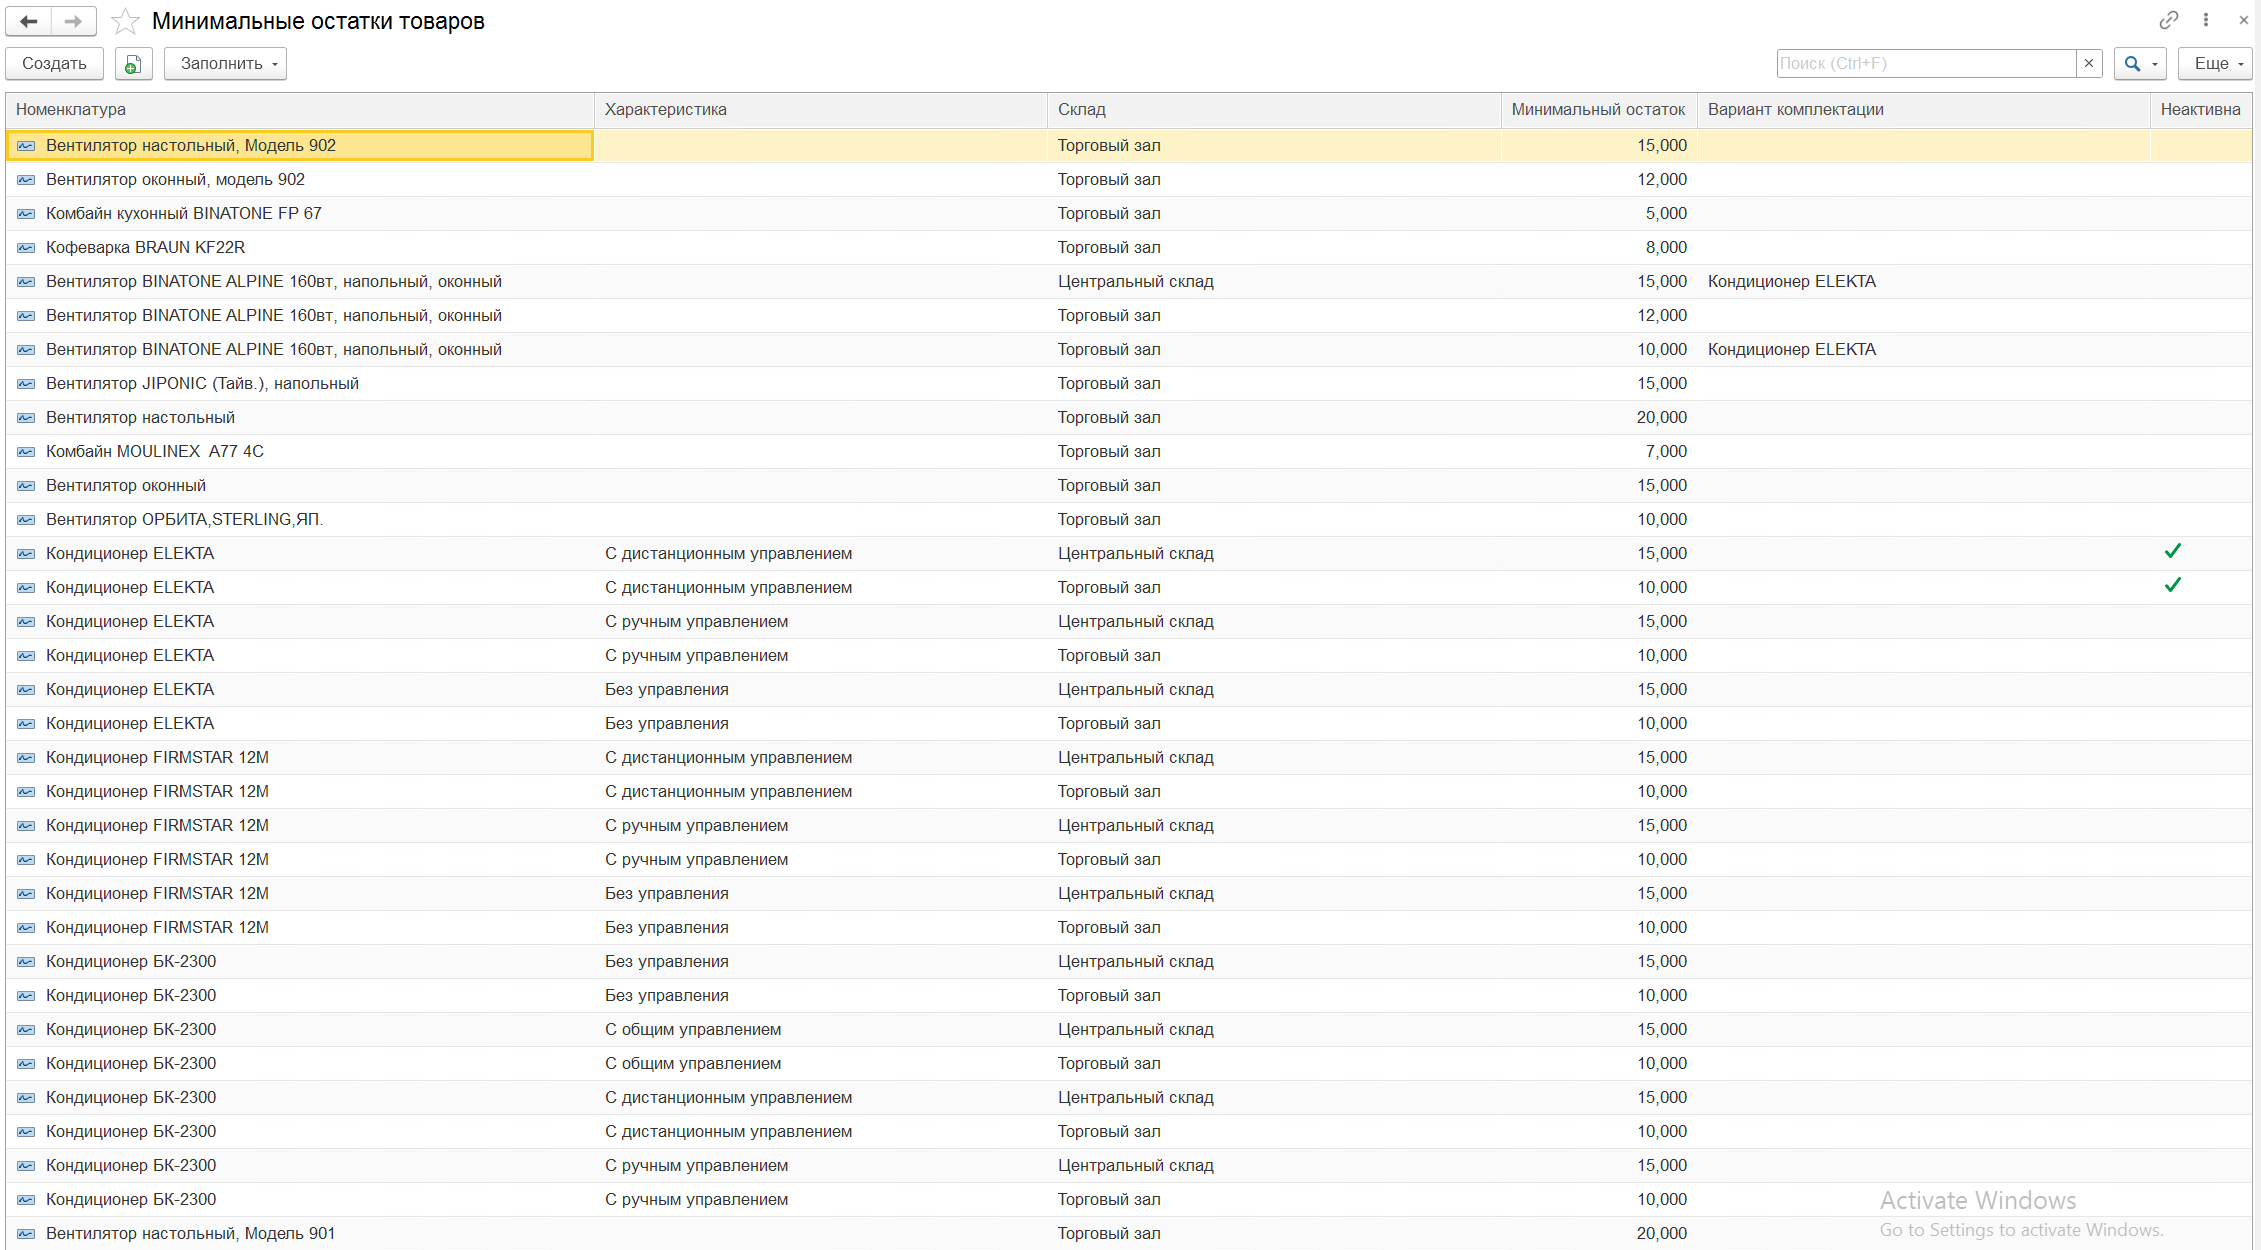2261x1250 pixels.
Task: Open the Заполнить dropdown menu
Action: 226,64
